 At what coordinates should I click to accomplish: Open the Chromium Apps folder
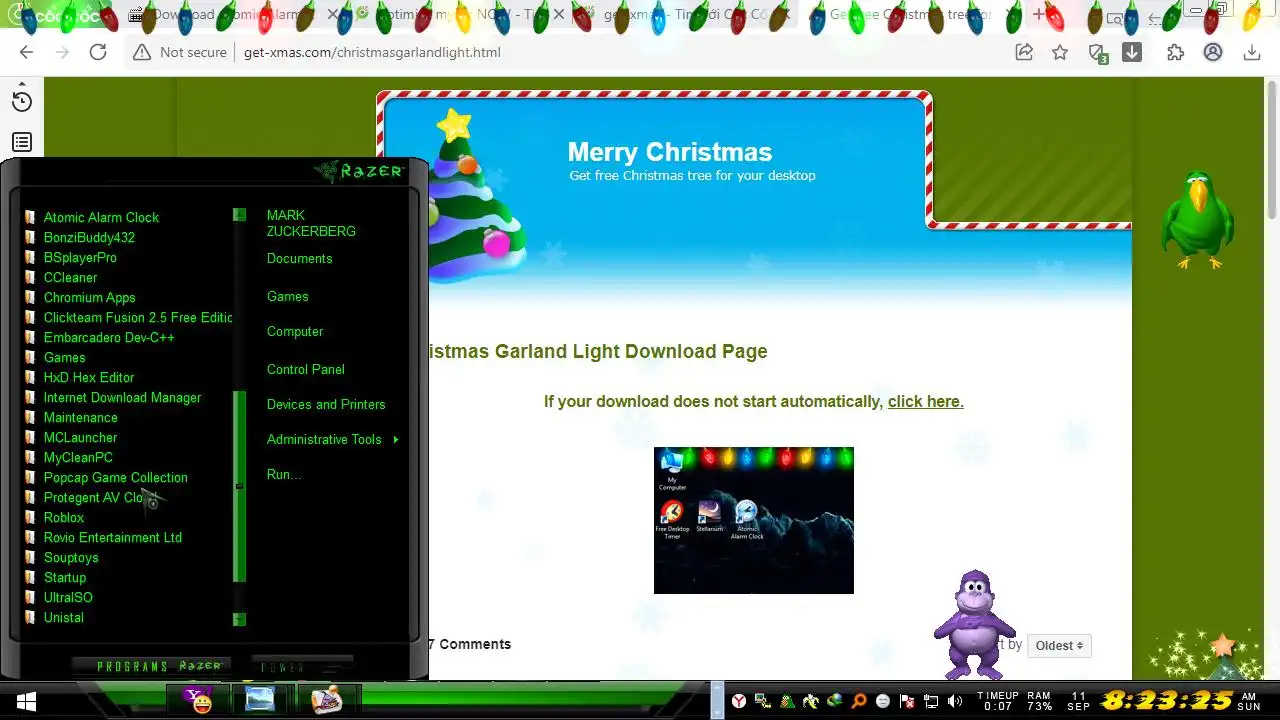coord(89,297)
